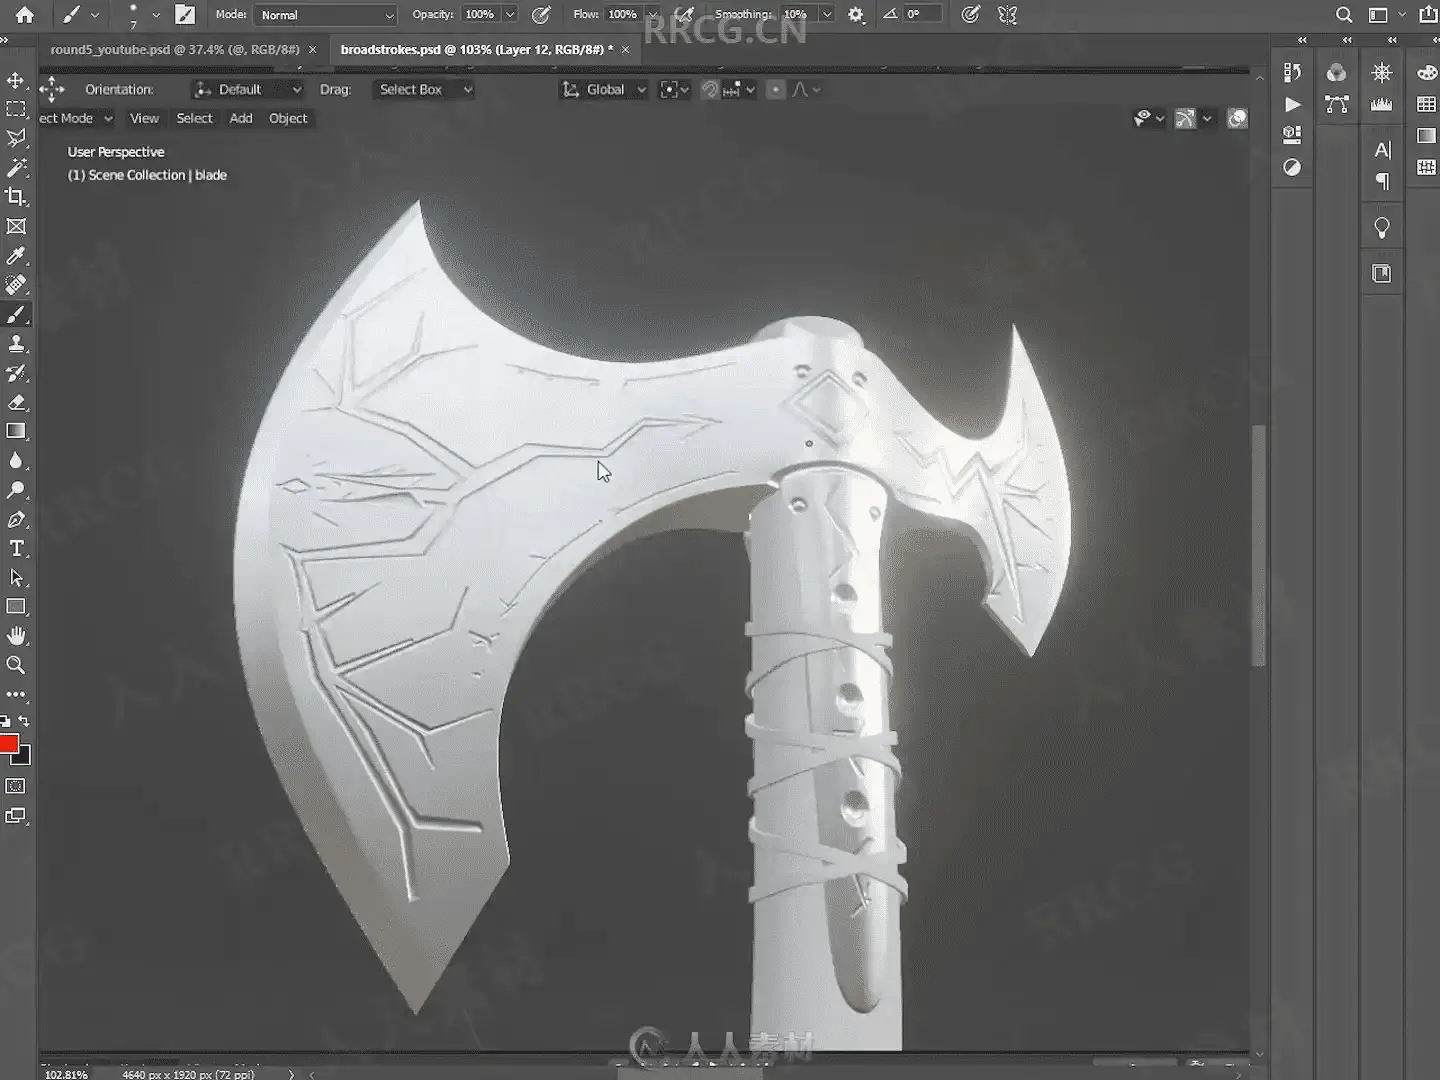Select the Dodge tool
Viewport: 1440px width, 1080px height.
click(x=16, y=490)
